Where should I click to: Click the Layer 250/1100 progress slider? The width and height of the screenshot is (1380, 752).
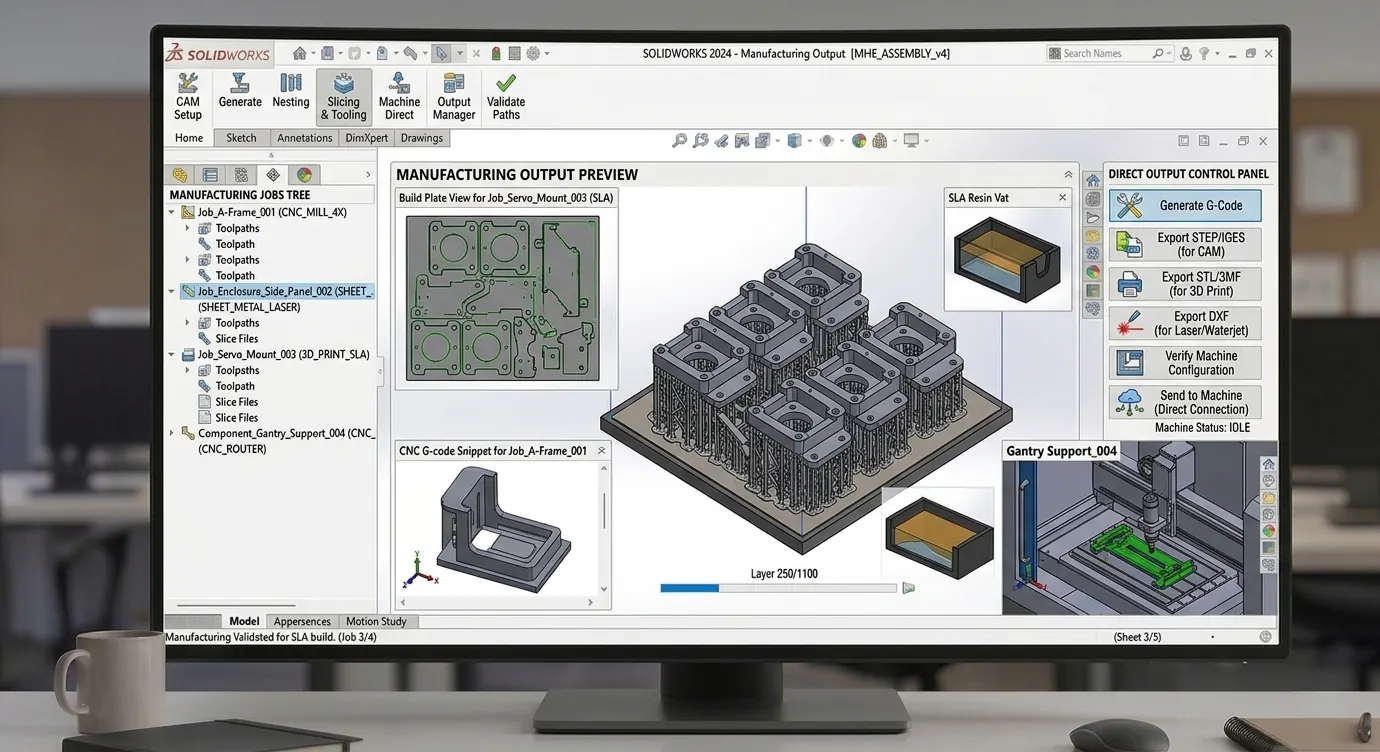tap(778, 588)
